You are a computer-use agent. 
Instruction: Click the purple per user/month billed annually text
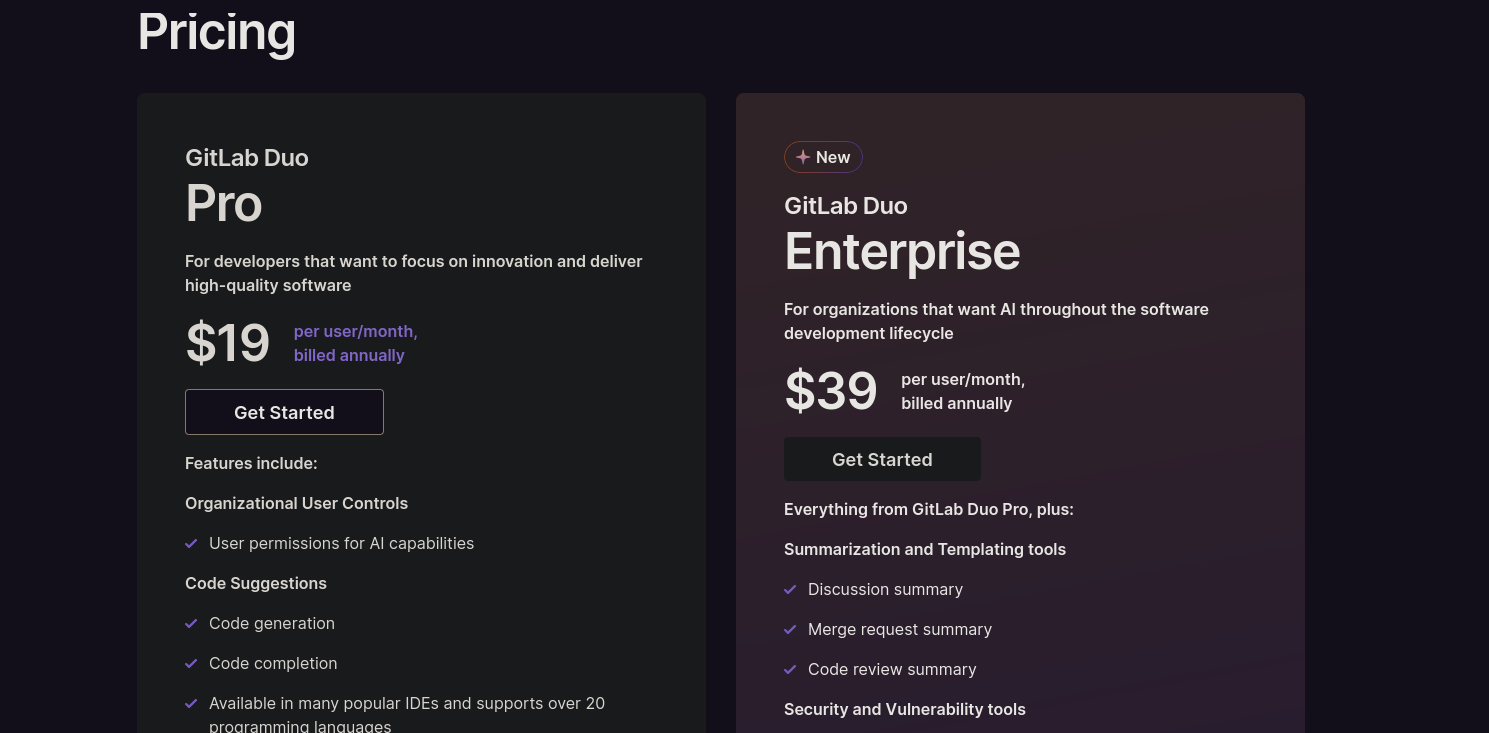[x=355, y=343]
